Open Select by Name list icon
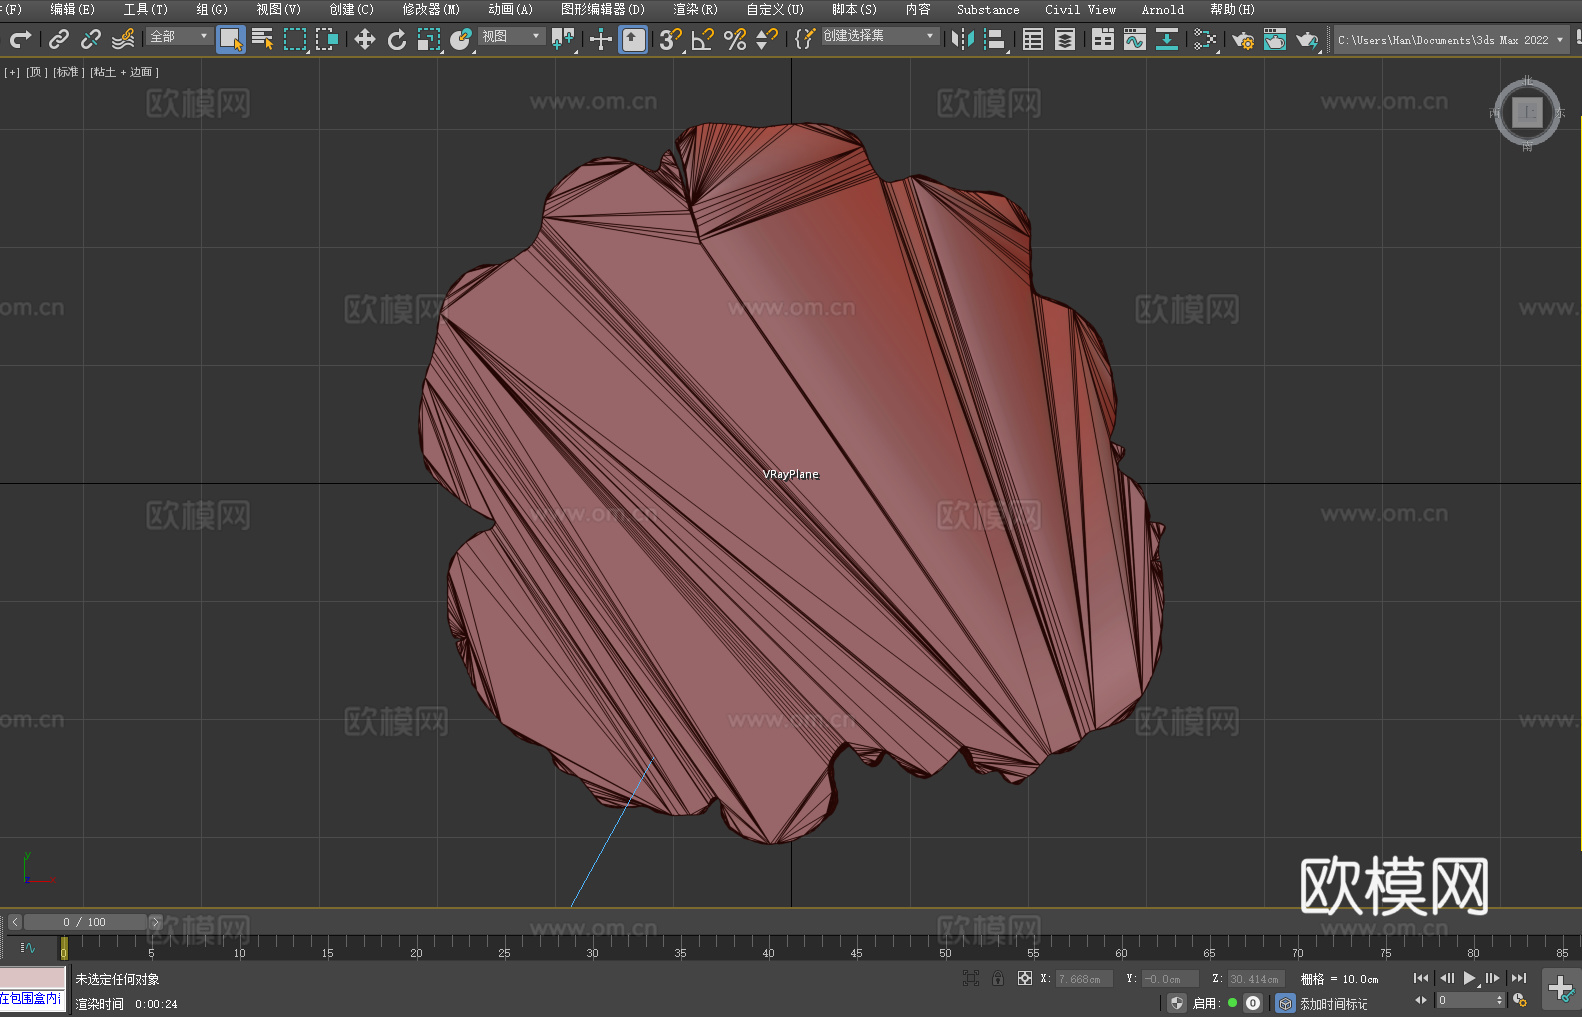The image size is (1582, 1017). (x=263, y=39)
